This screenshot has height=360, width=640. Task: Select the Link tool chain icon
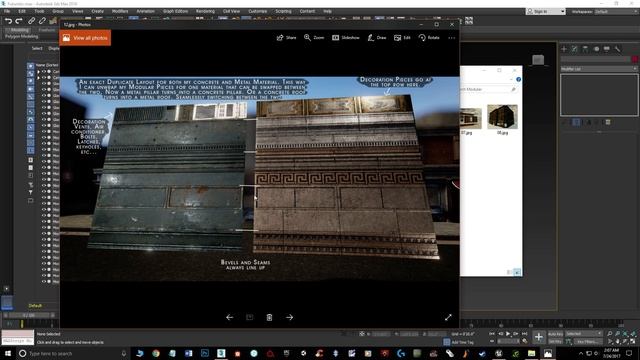coord(31,21)
